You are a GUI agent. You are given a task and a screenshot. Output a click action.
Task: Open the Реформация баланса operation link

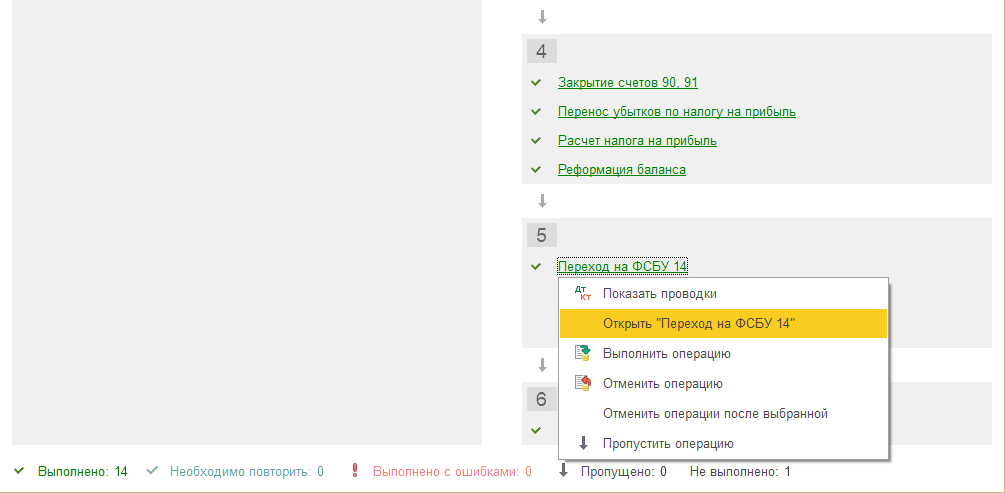pyautogui.click(x=621, y=170)
